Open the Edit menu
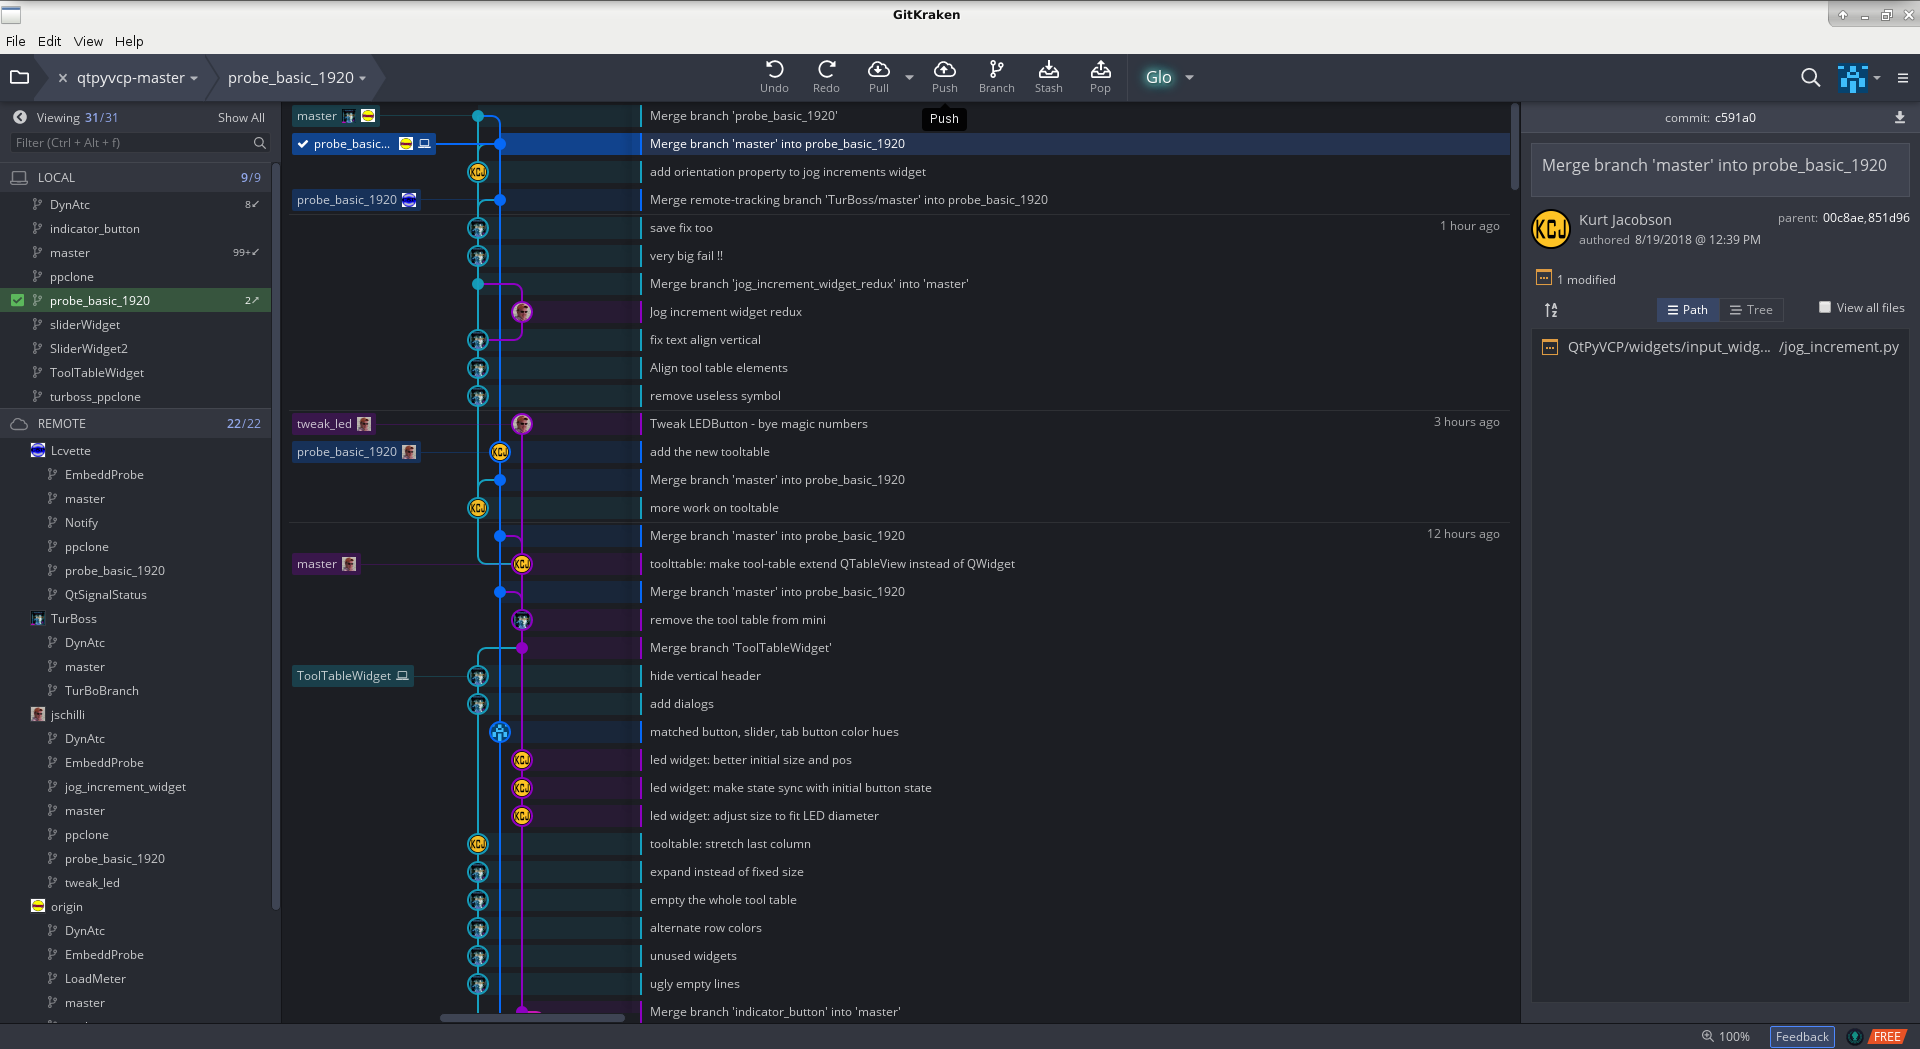The height and width of the screenshot is (1049, 1920). point(49,41)
